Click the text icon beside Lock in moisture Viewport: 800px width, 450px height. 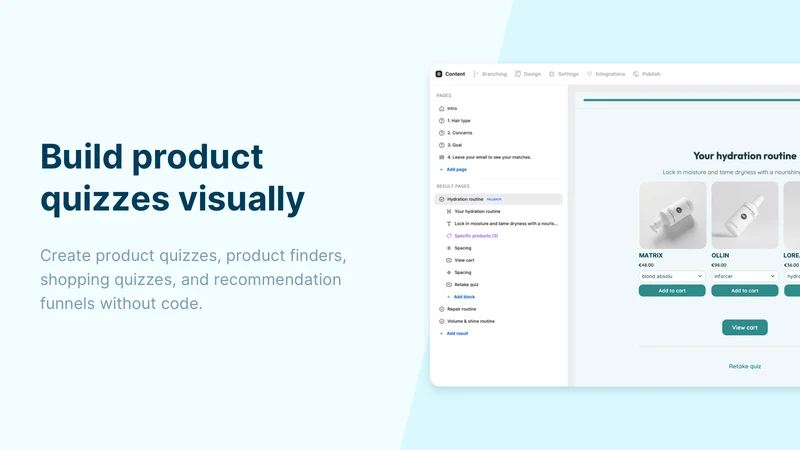[449, 223]
